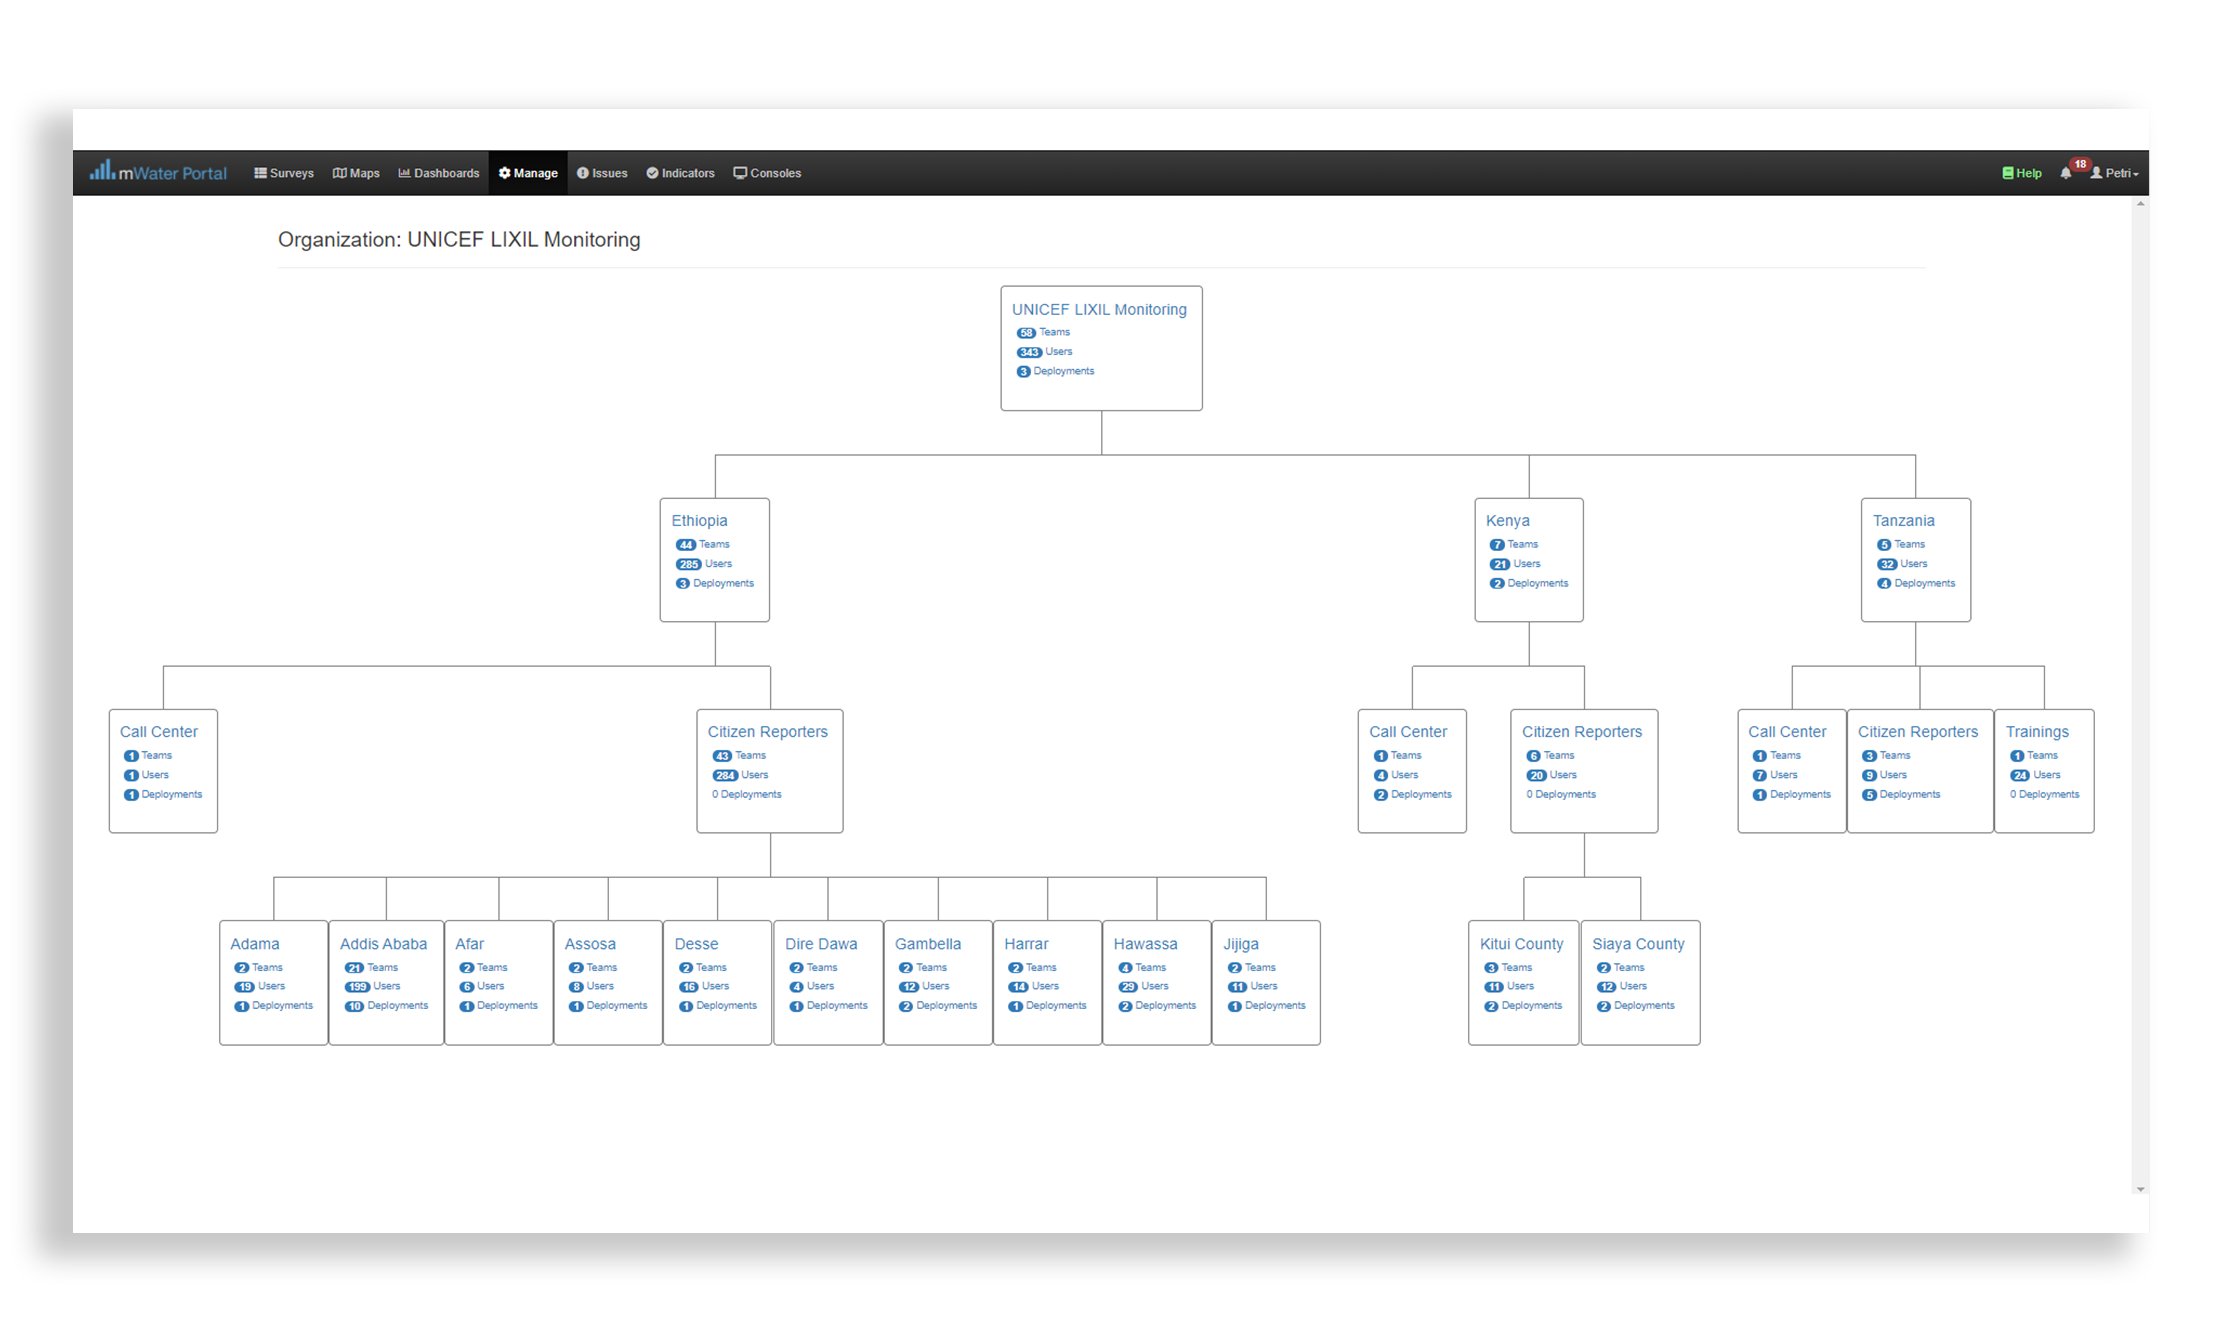Open the Adama group
The height and width of the screenshot is (1342, 2222).
click(254, 943)
